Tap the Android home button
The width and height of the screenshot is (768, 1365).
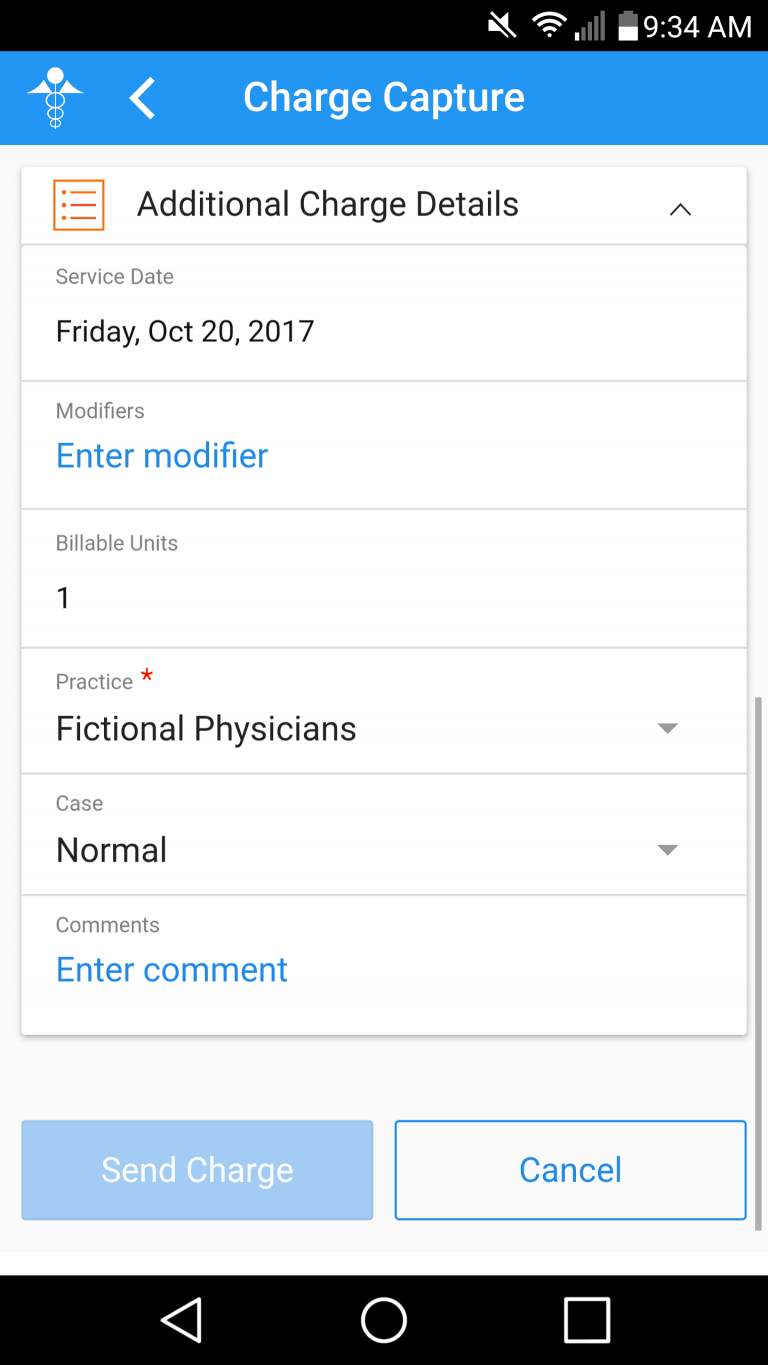click(384, 1319)
